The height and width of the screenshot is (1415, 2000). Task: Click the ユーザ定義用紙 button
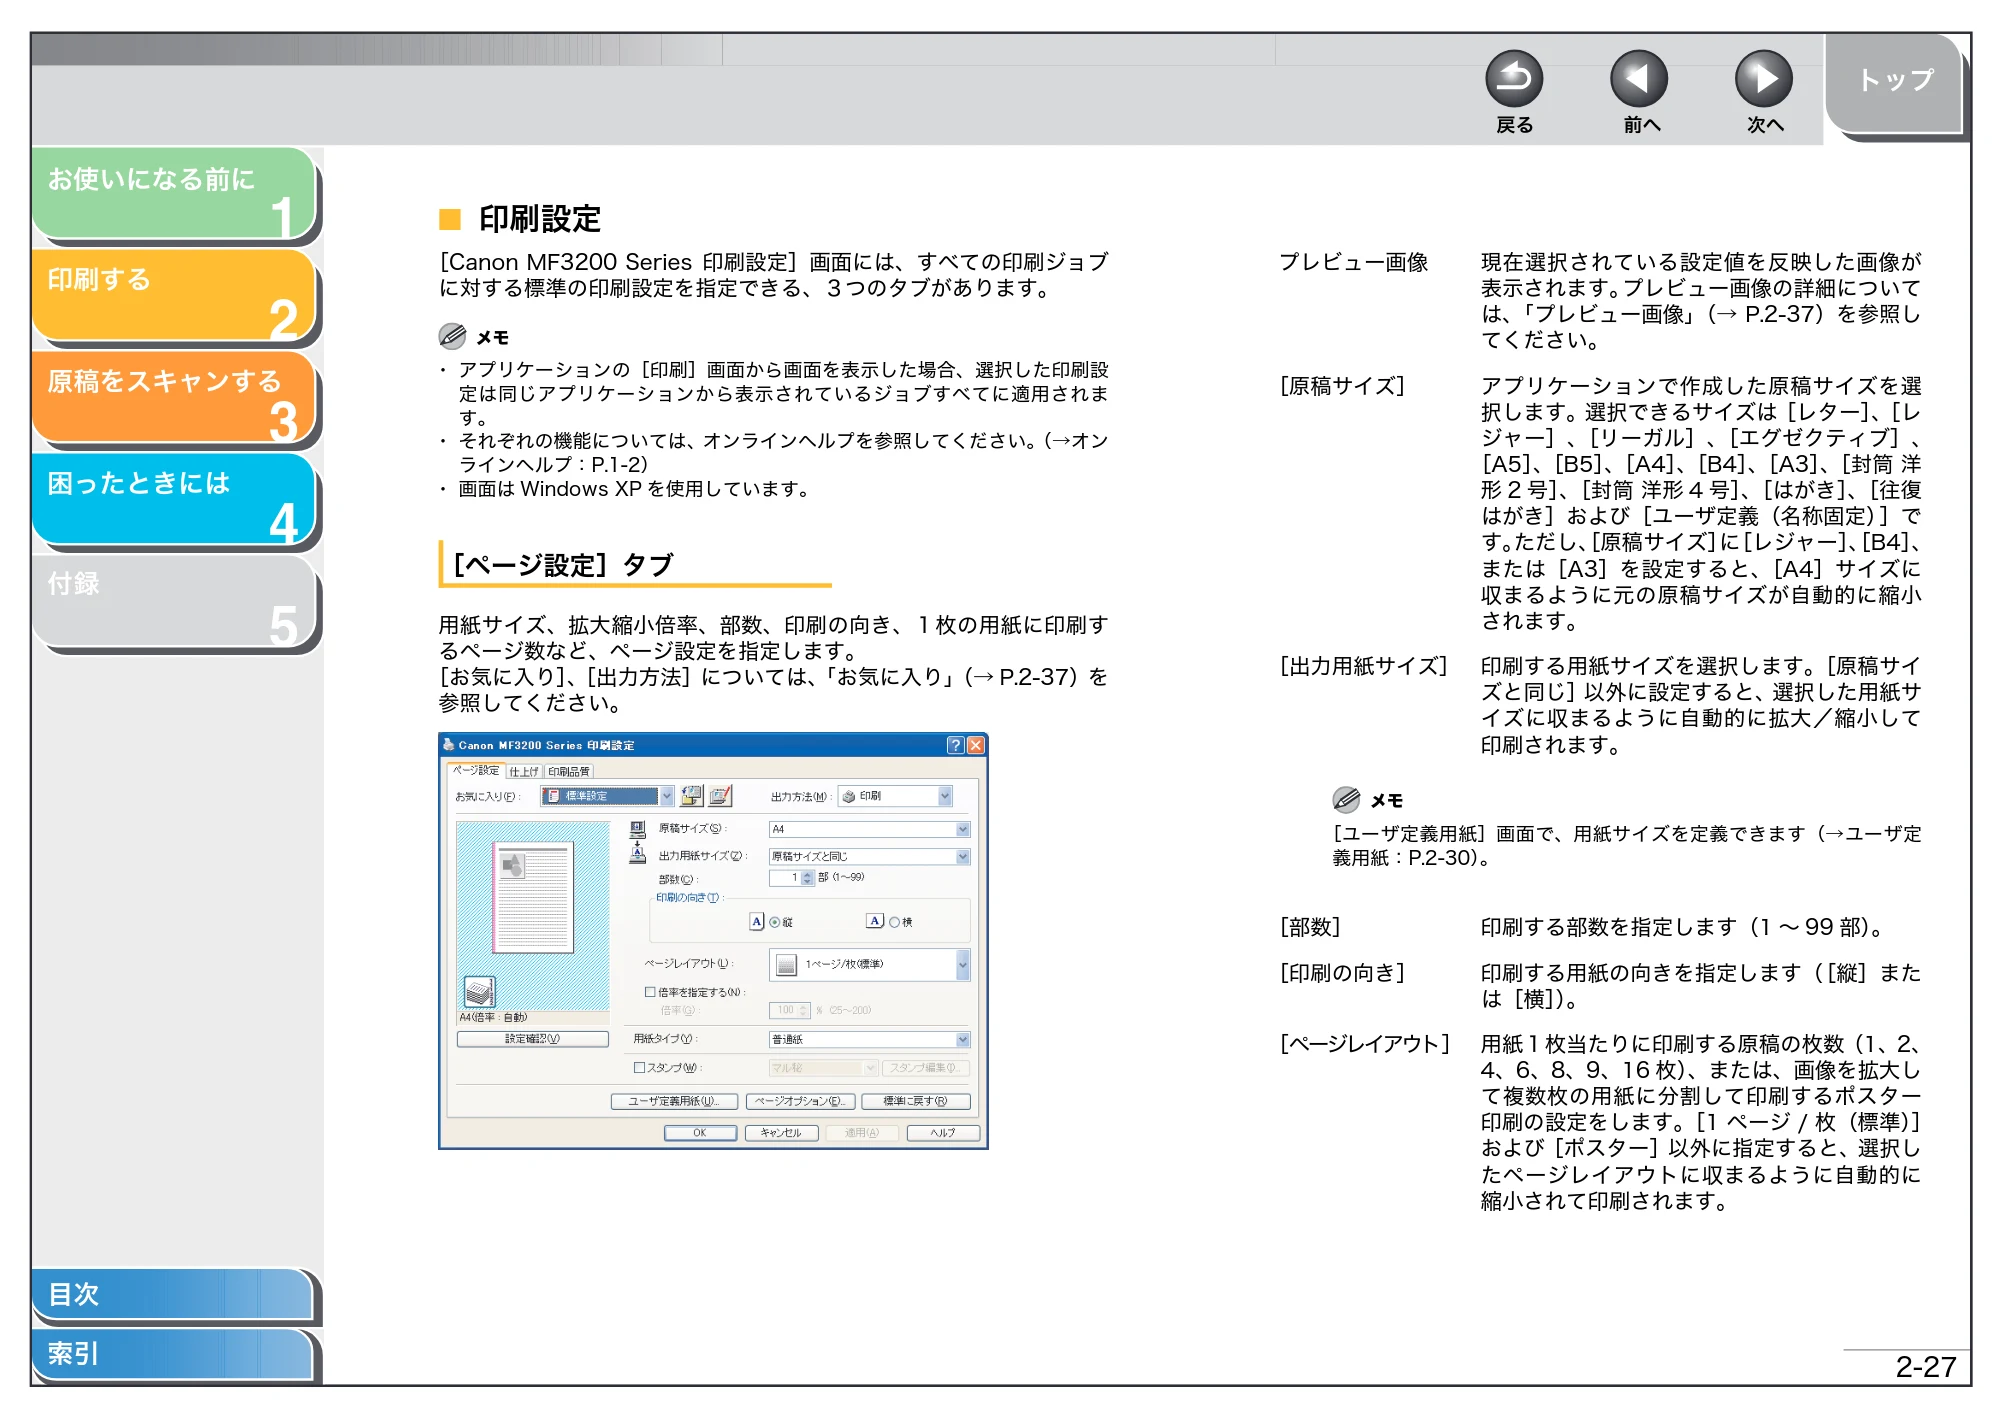point(674,1101)
